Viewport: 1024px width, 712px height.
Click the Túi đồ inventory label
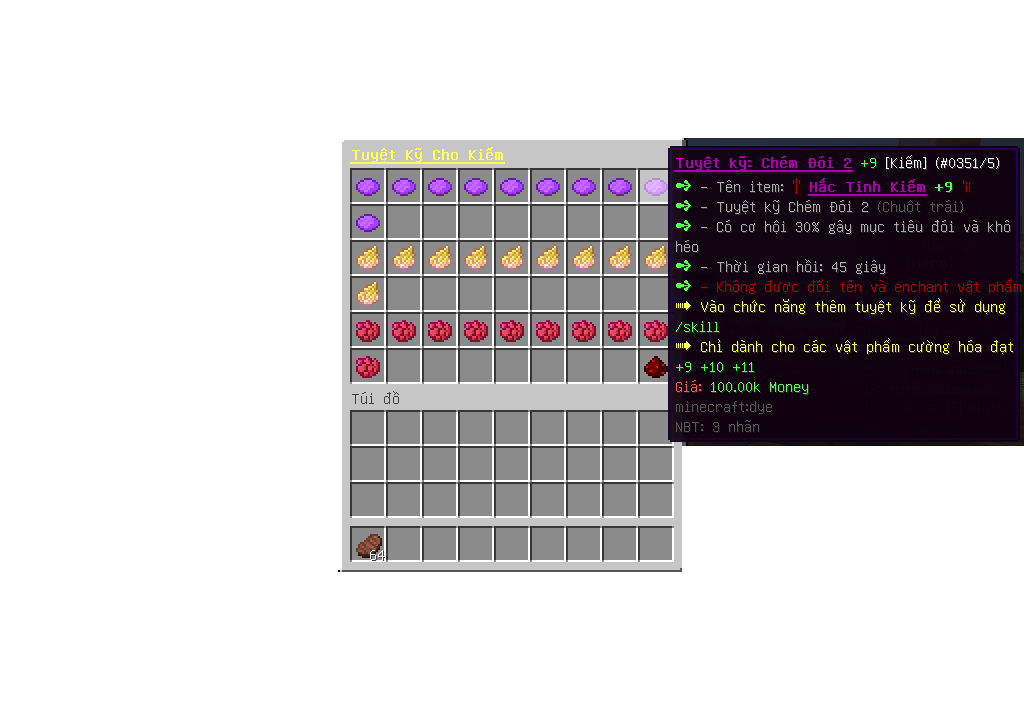pyautogui.click(x=376, y=398)
